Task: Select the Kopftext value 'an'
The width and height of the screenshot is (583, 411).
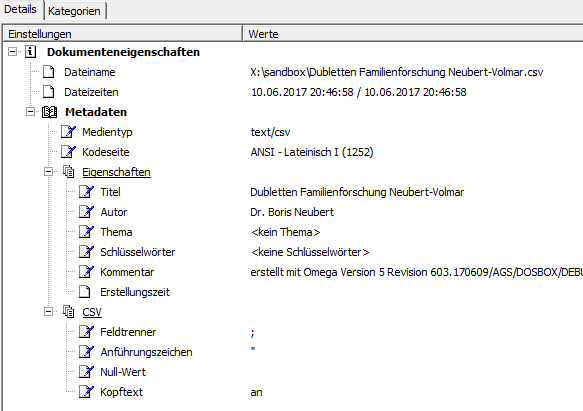Action: pos(257,392)
